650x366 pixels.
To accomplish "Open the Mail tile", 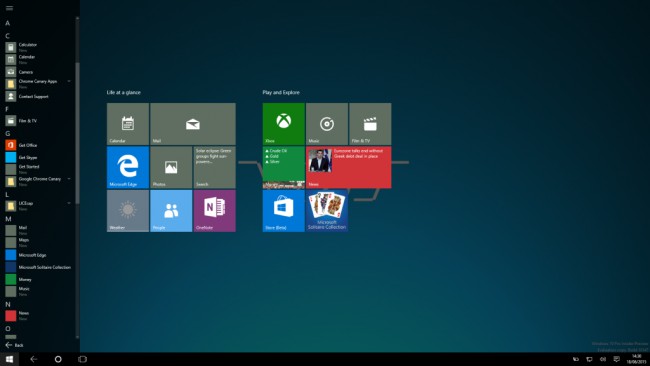I will pyautogui.click(x=193, y=124).
